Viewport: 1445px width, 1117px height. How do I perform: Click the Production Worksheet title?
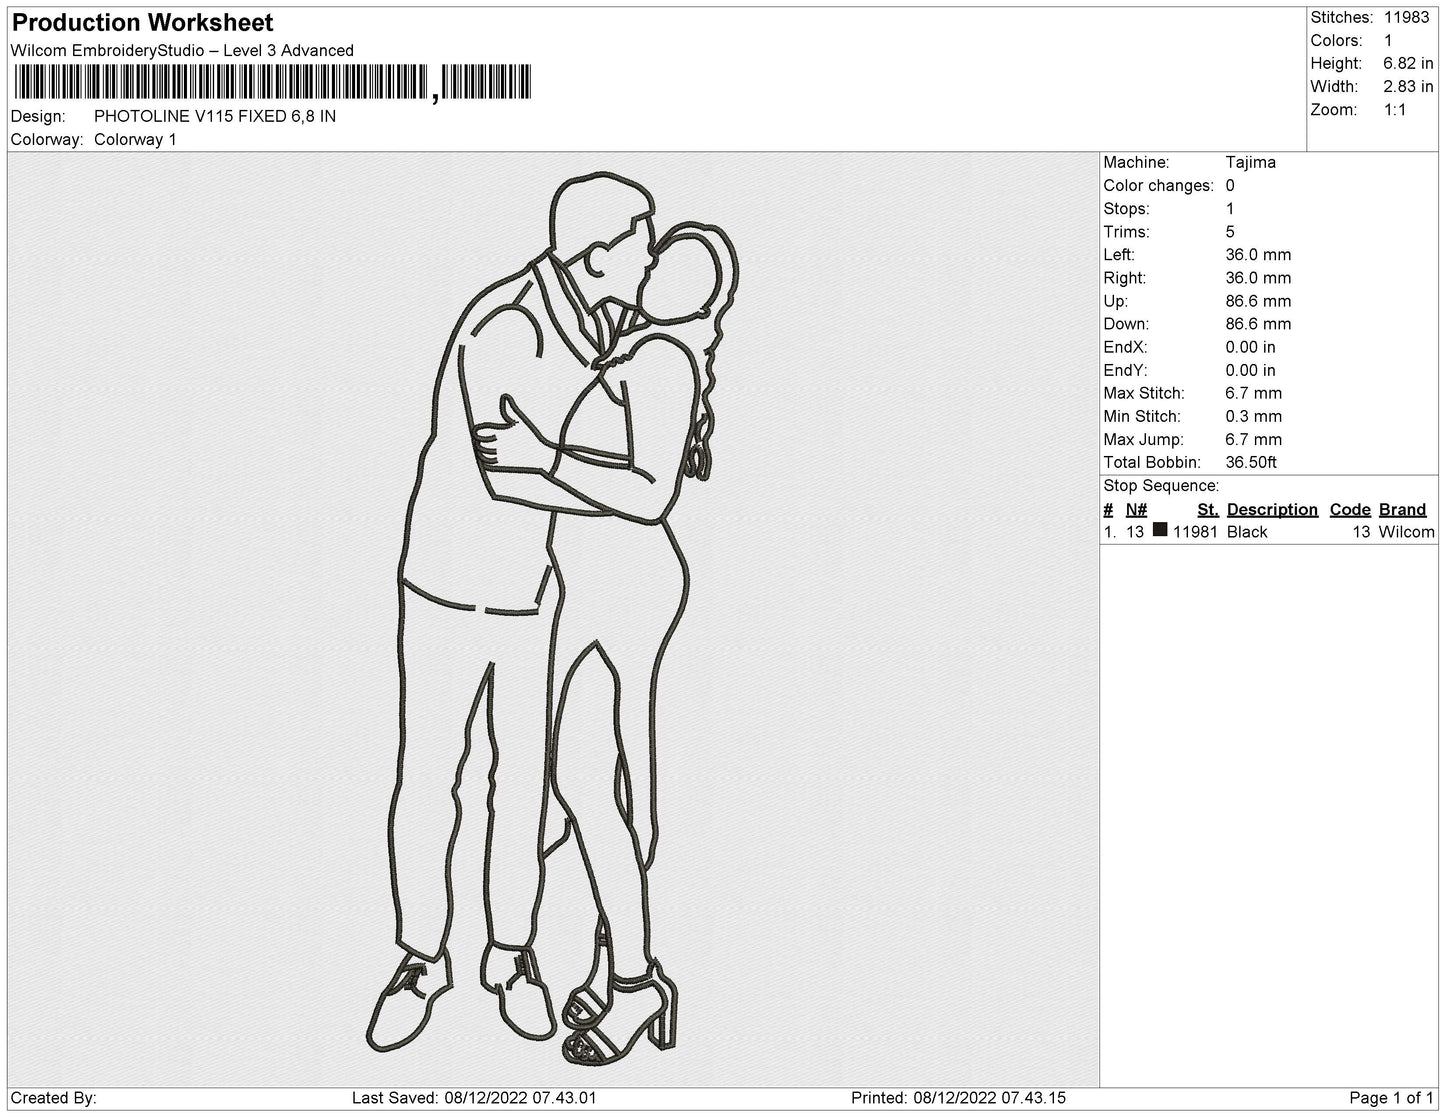coord(142,22)
